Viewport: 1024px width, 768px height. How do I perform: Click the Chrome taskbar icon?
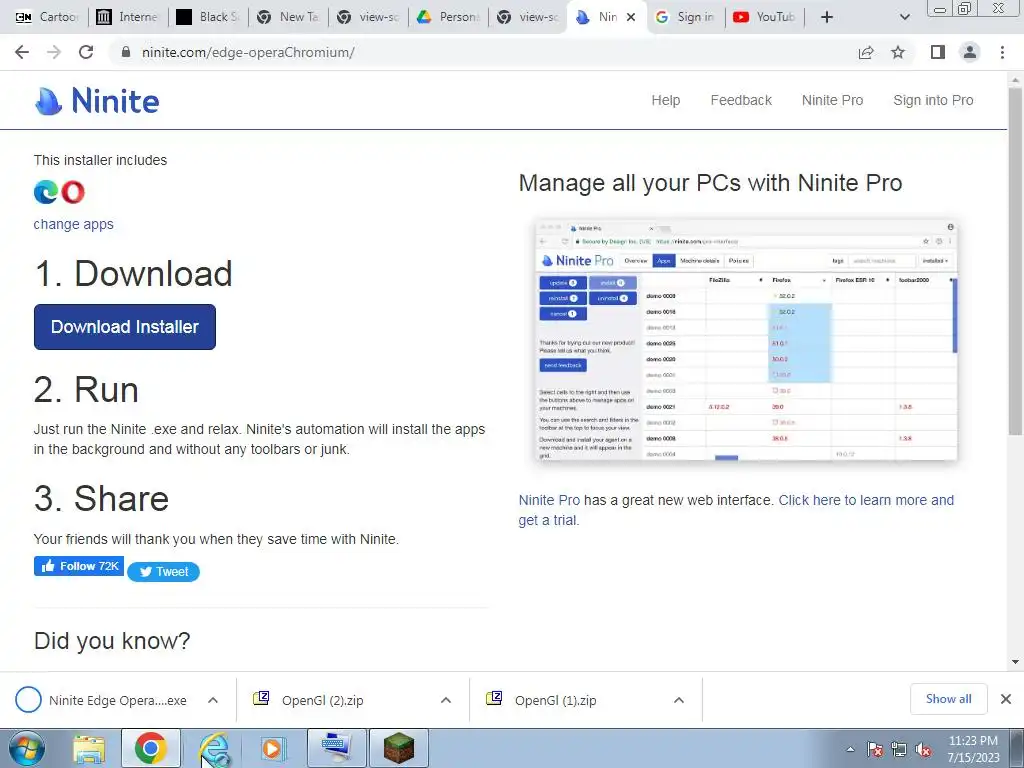click(x=150, y=748)
